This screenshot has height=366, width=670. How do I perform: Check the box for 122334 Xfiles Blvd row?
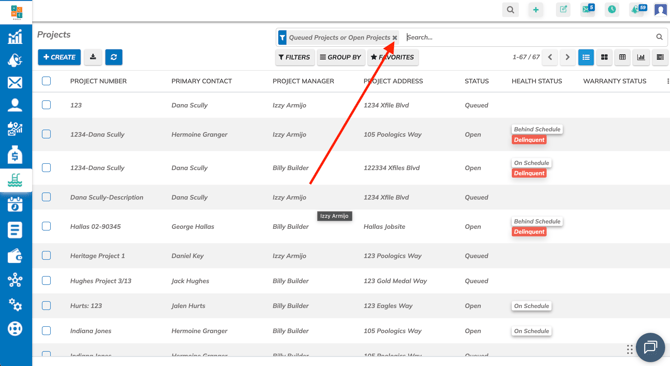point(46,167)
